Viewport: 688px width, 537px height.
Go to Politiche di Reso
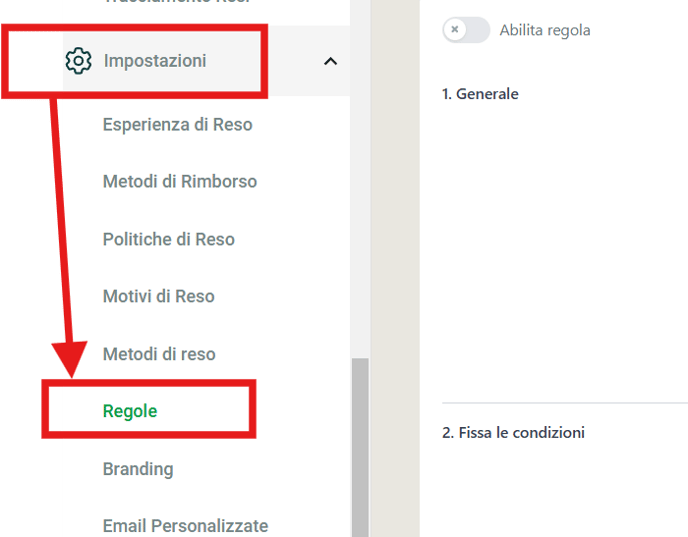(x=168, y=240)
